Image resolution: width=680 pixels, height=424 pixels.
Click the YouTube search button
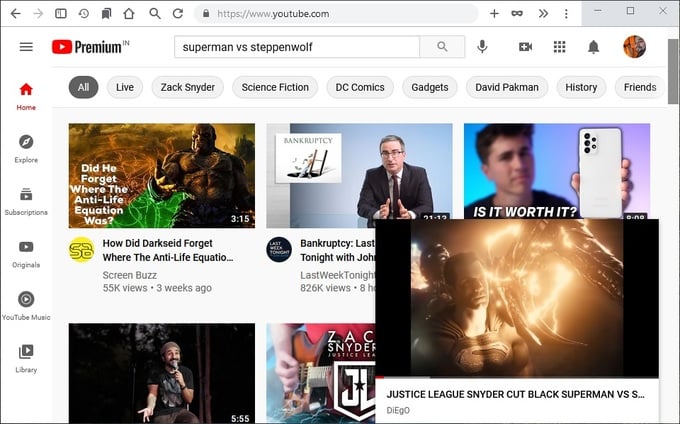[x=442, y=47]
